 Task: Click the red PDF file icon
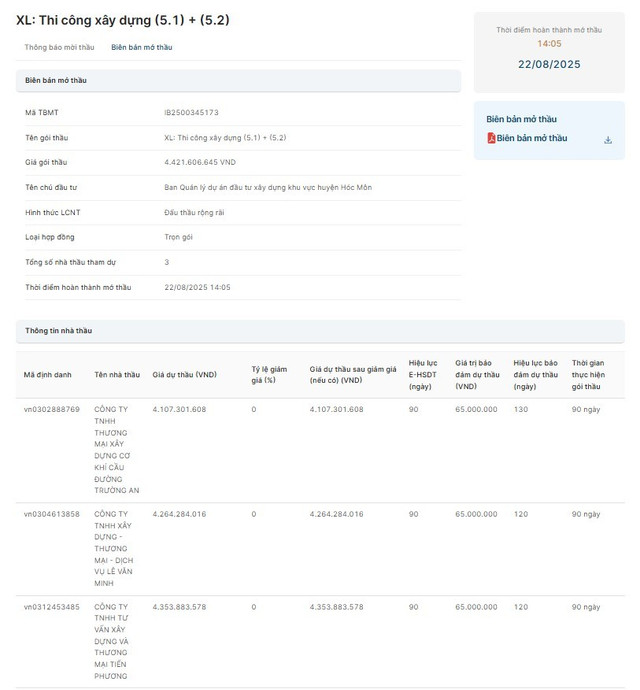(x=491, y=138)
